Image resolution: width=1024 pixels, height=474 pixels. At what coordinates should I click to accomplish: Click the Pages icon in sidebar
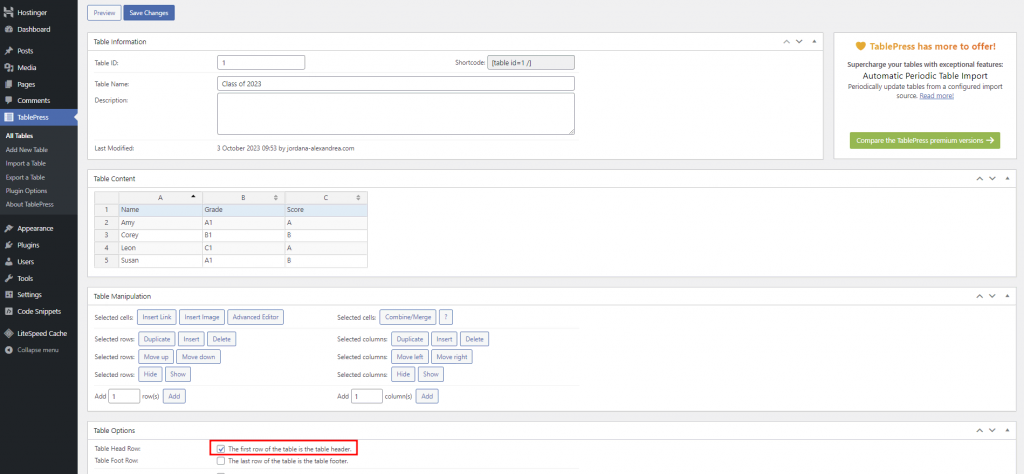pyautogui.click(x=8, y=84)
